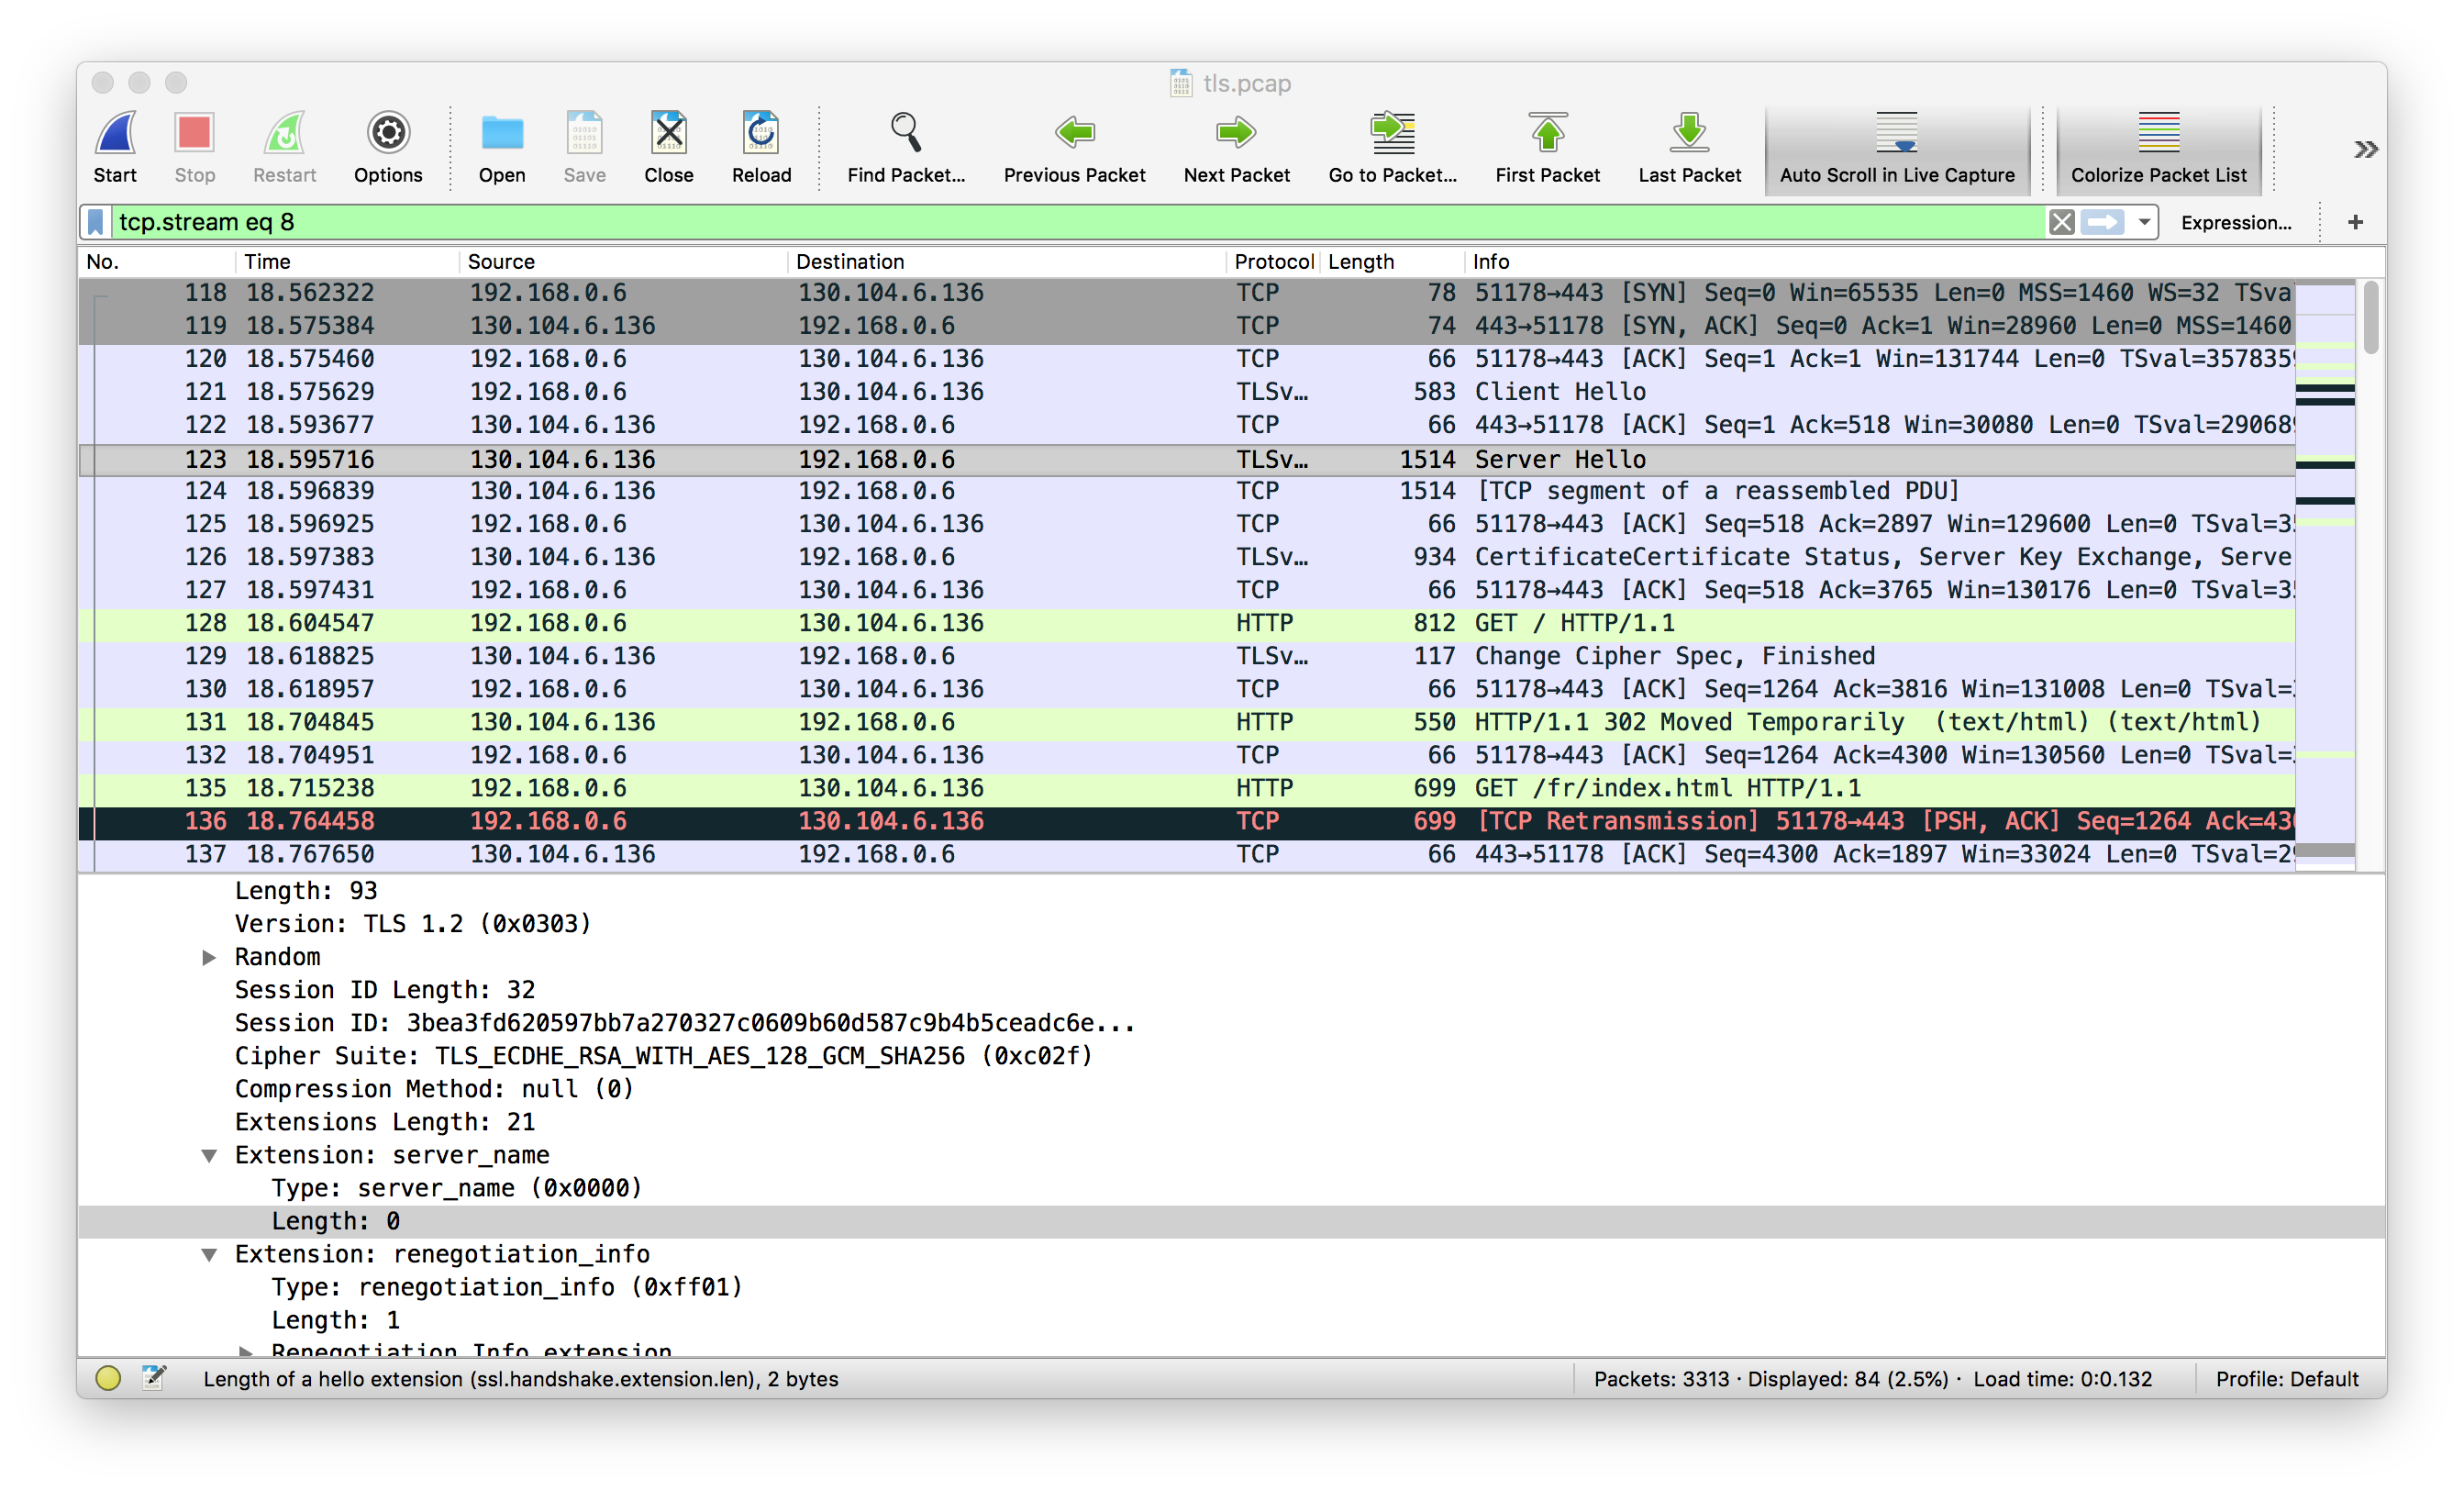Show more toolbar items chevron
2464x1490 pixels.
coord(2365,150)
